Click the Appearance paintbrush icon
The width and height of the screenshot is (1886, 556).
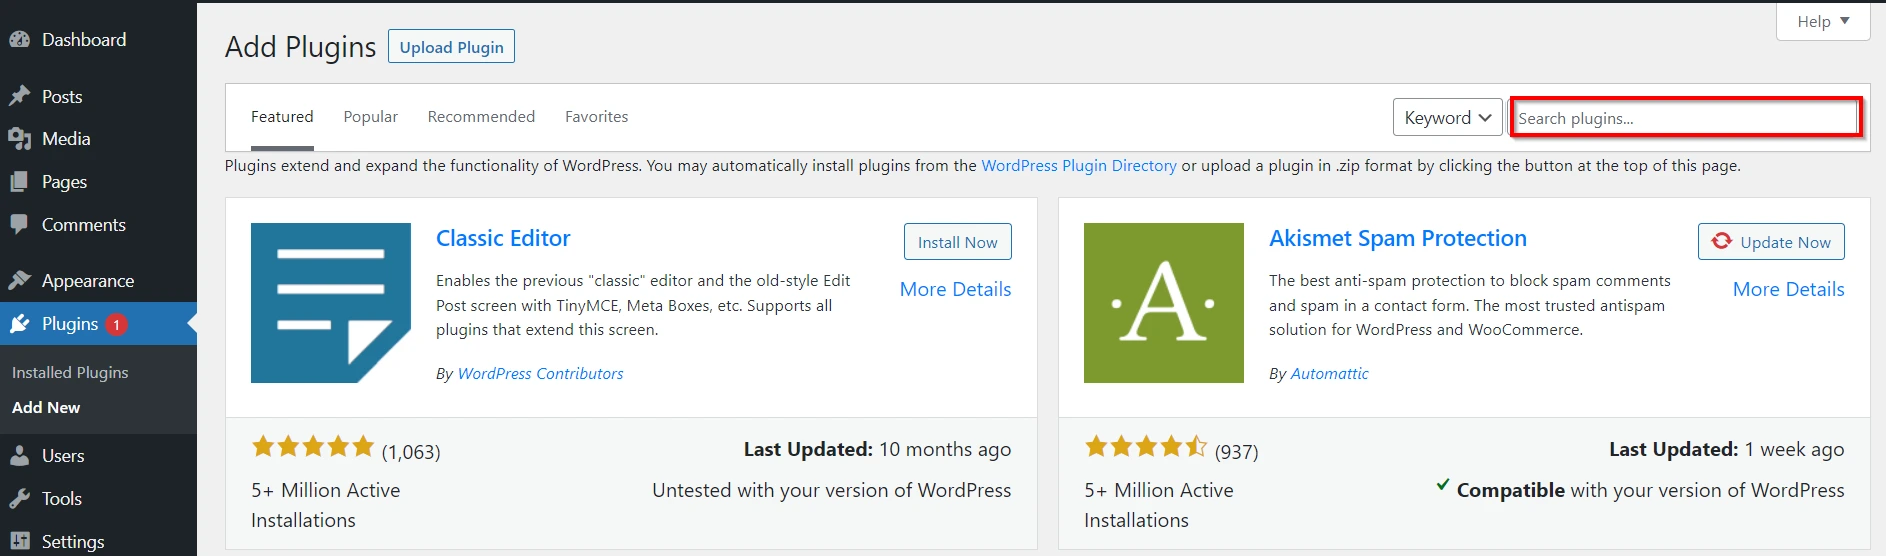pyautogui.click(x=19, y=281)
